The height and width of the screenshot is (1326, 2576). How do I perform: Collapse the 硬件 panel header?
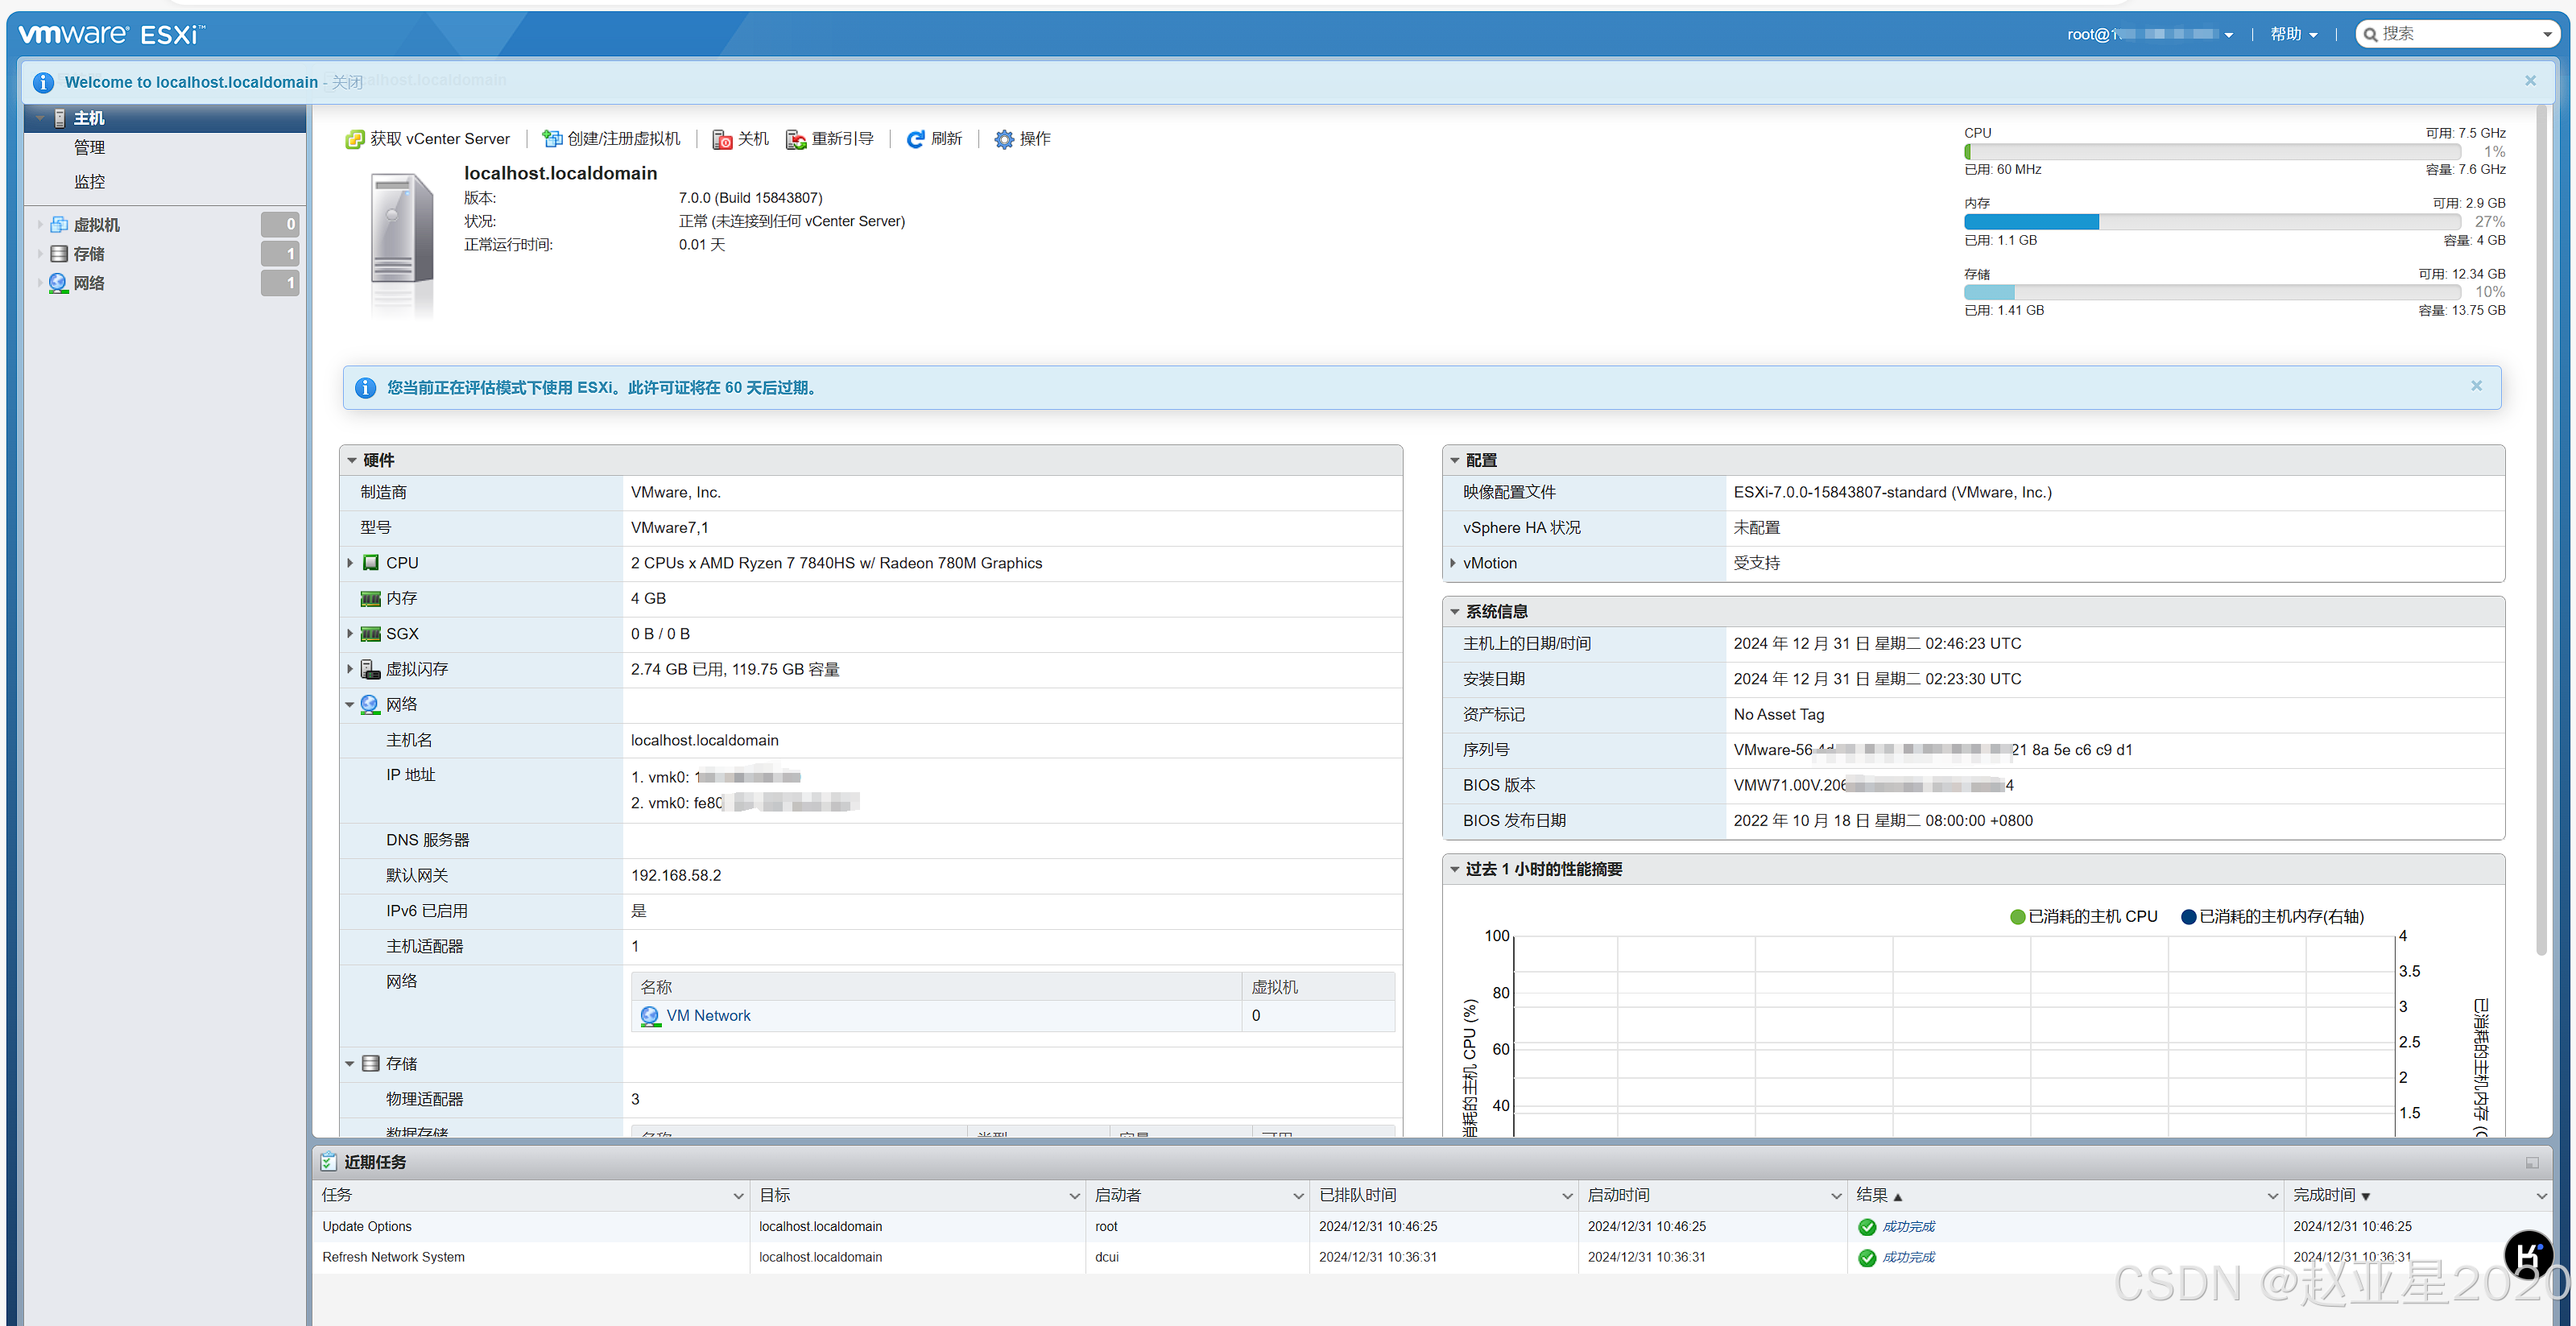pos(352,461)
